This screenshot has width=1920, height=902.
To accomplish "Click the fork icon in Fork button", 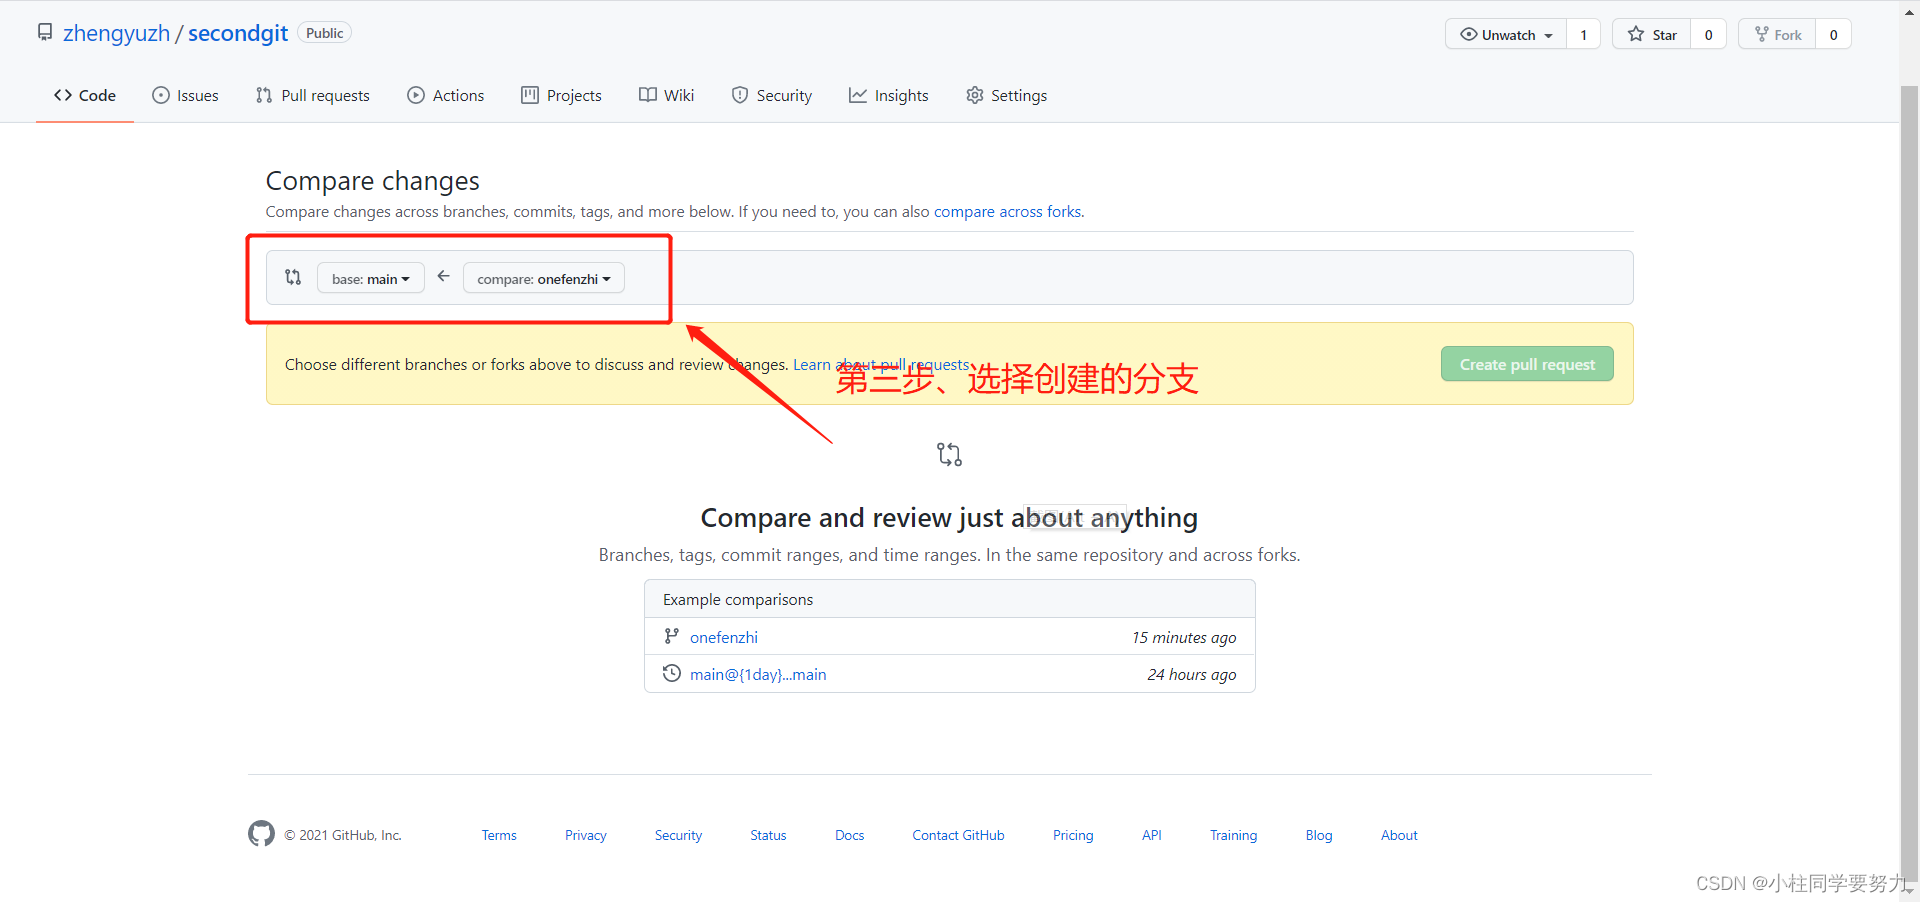I will tap(1762, 33).
